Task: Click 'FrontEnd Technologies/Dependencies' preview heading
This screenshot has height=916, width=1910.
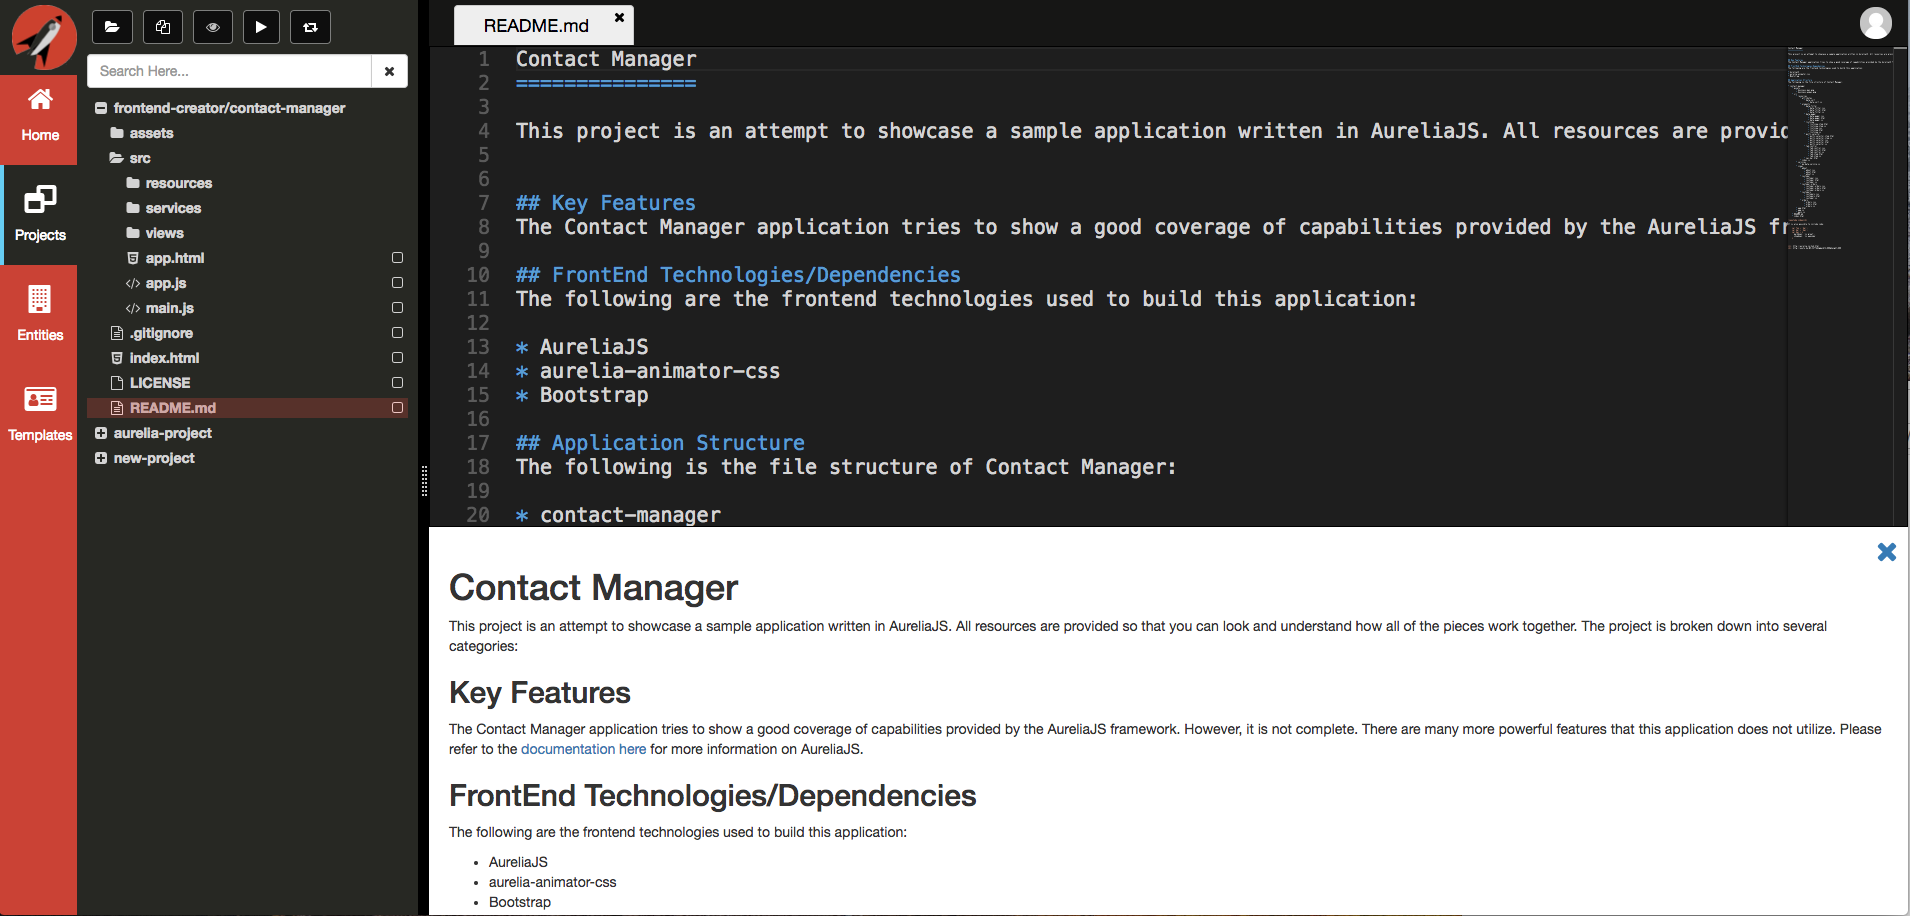Action: [712, 796]
